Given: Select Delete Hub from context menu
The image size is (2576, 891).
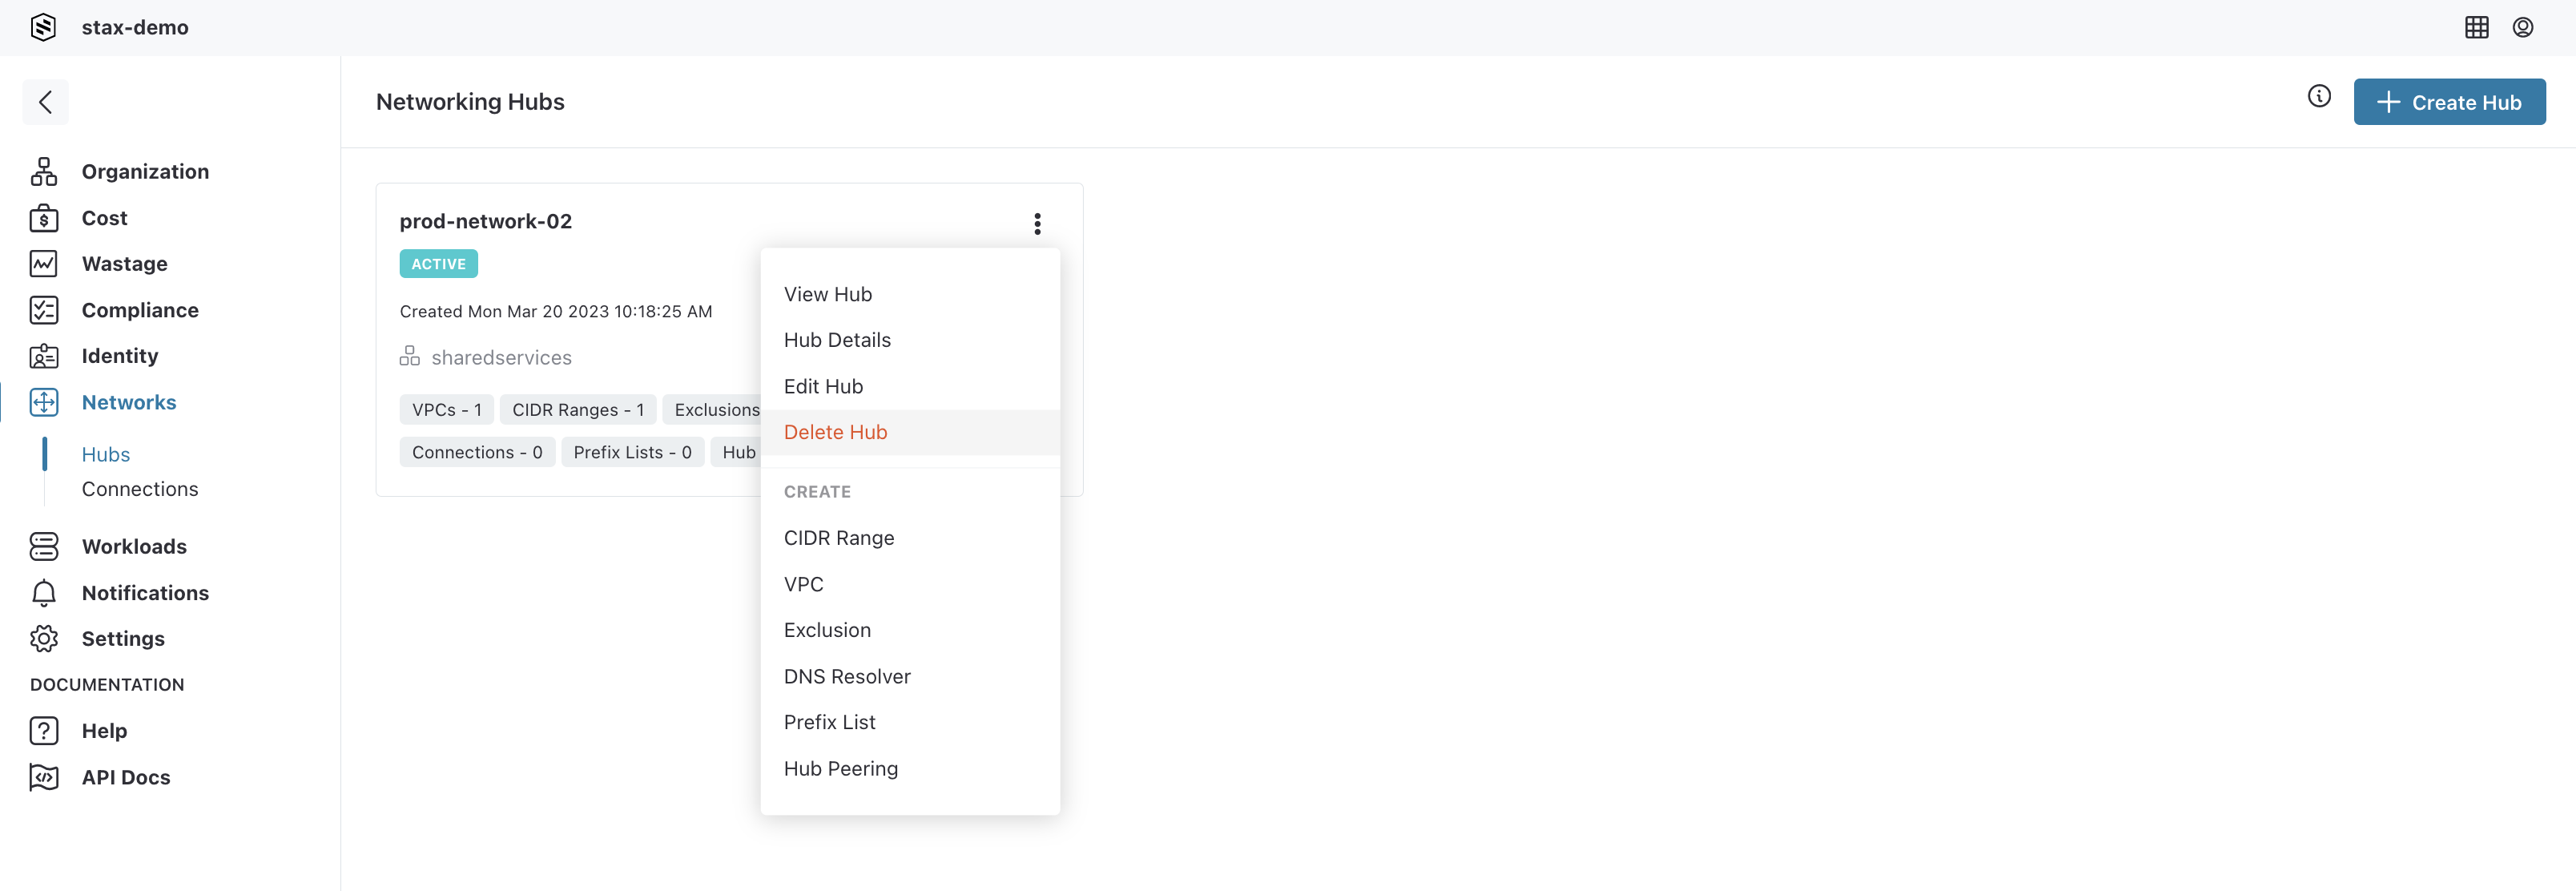Looking at the screenshot, I should coord(835,433).
